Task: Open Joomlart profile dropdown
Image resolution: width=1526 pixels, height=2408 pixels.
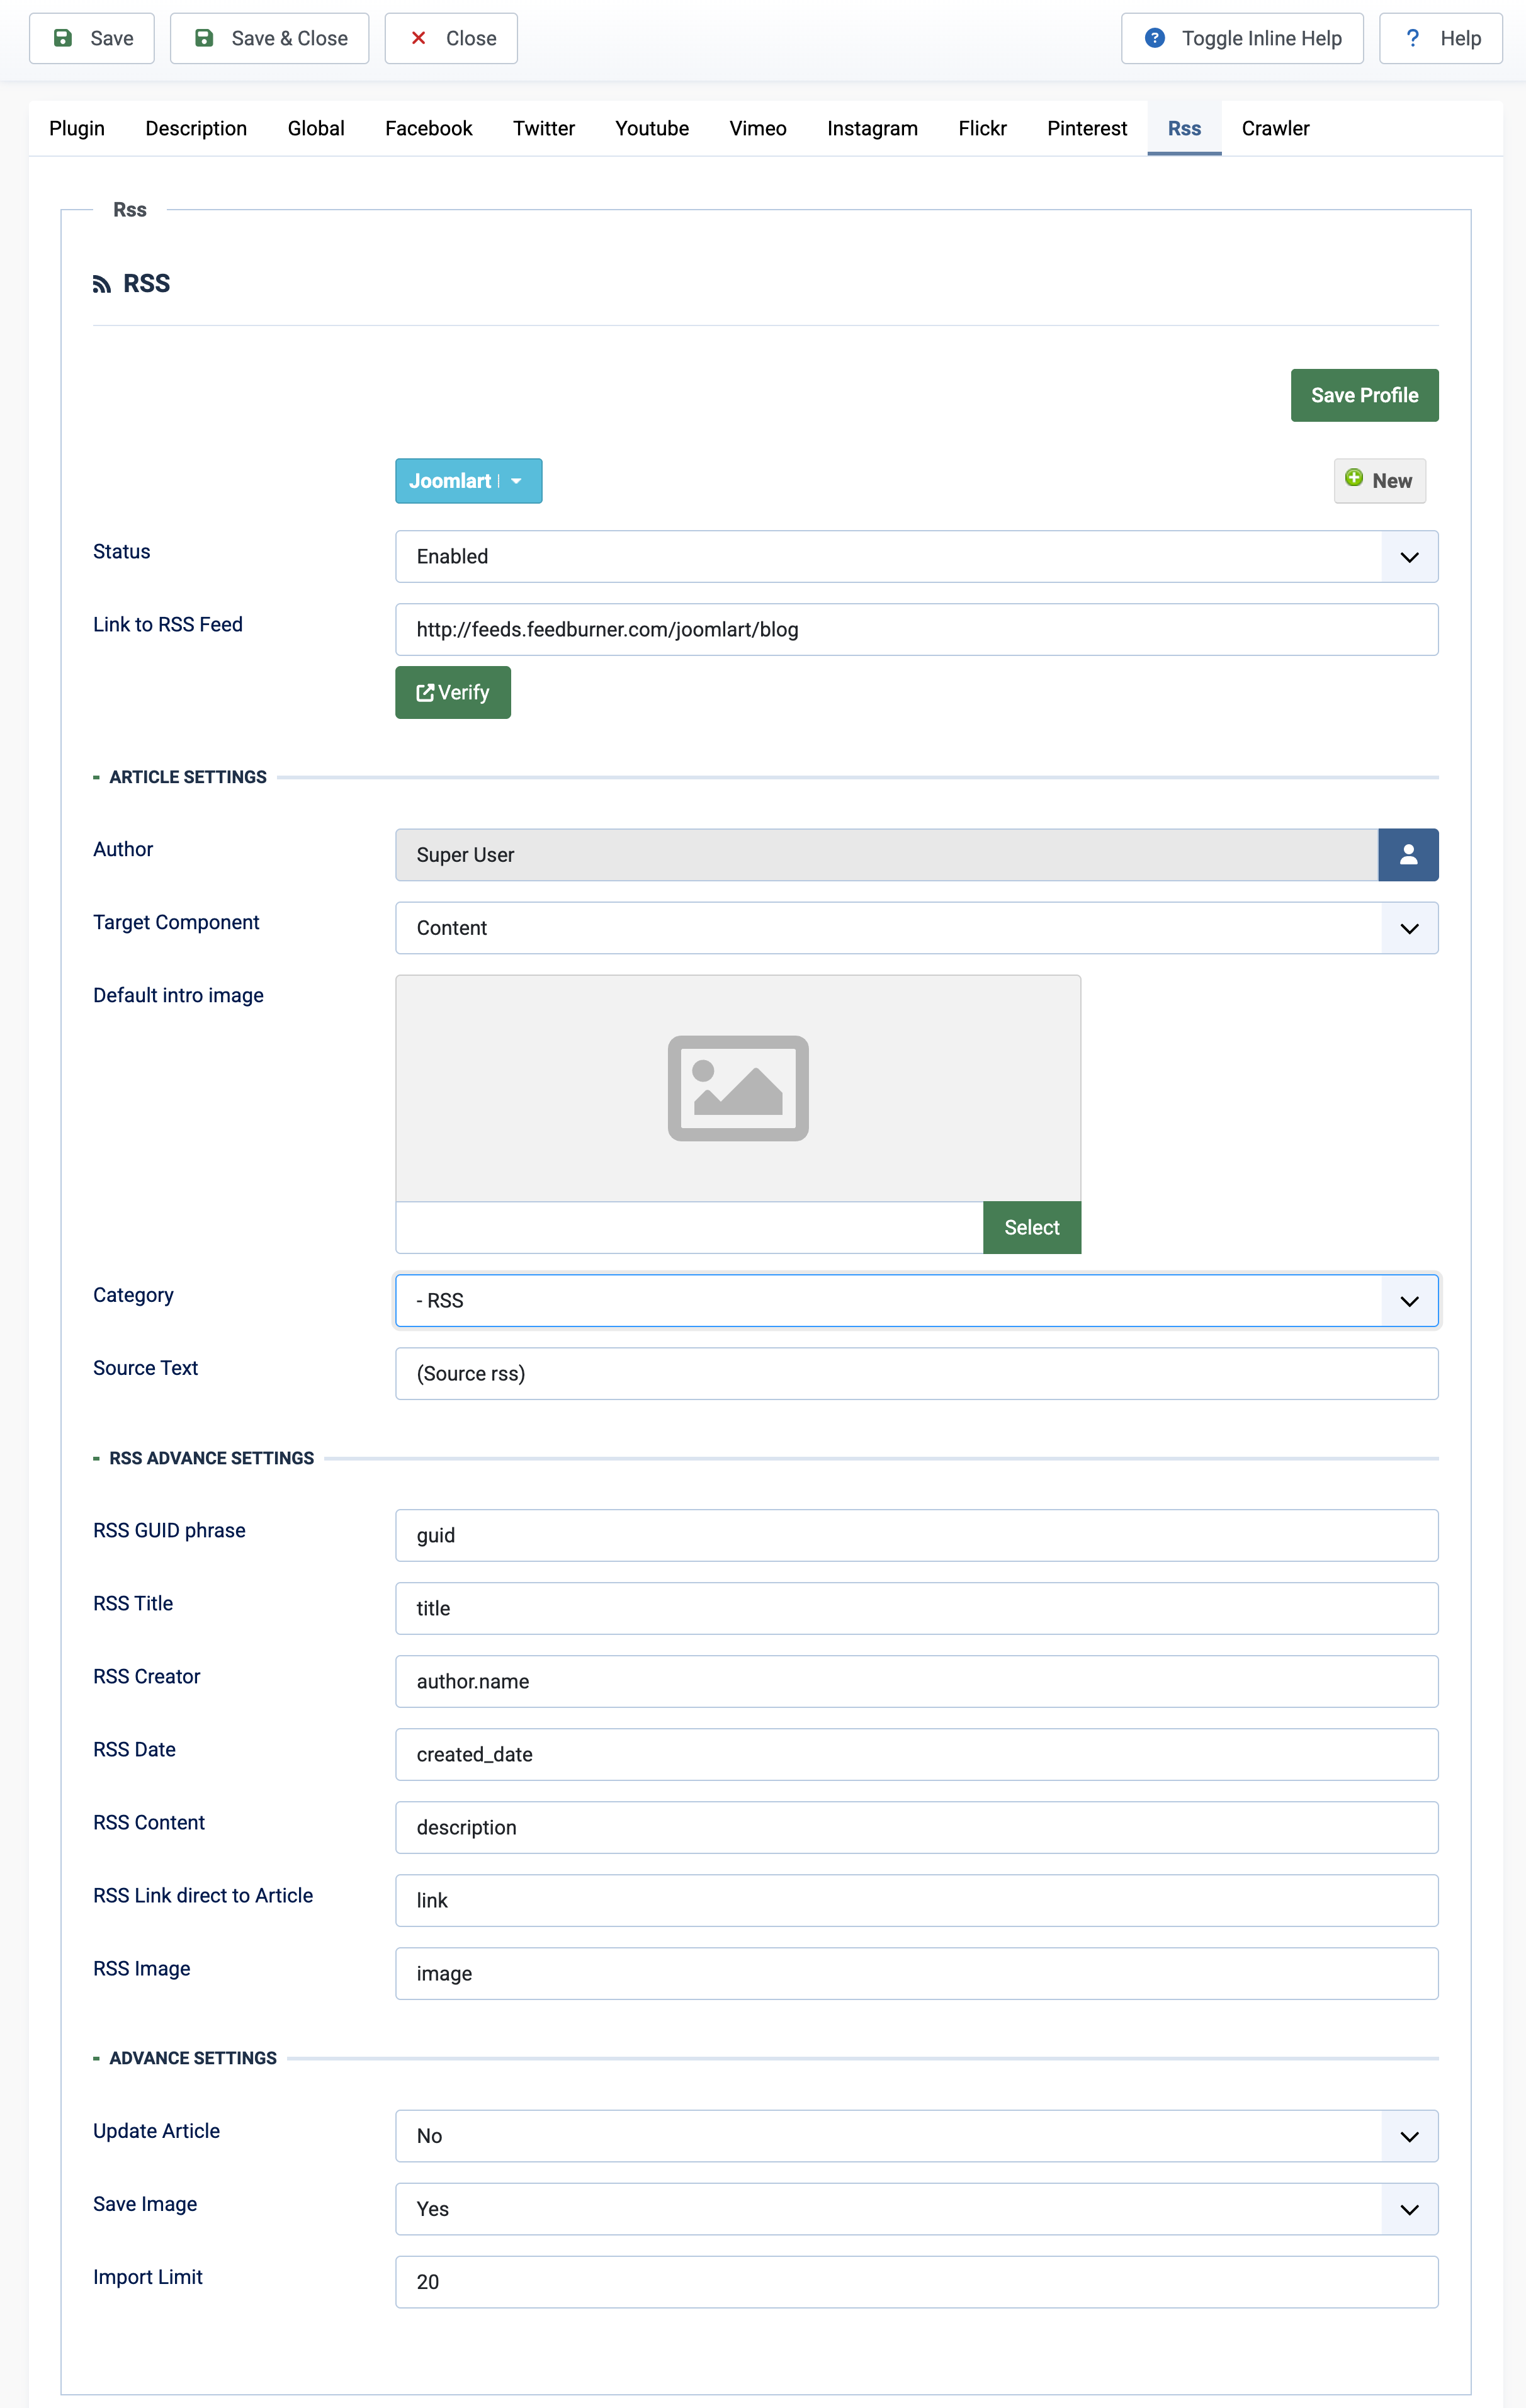Action: [x=468, y=481]
